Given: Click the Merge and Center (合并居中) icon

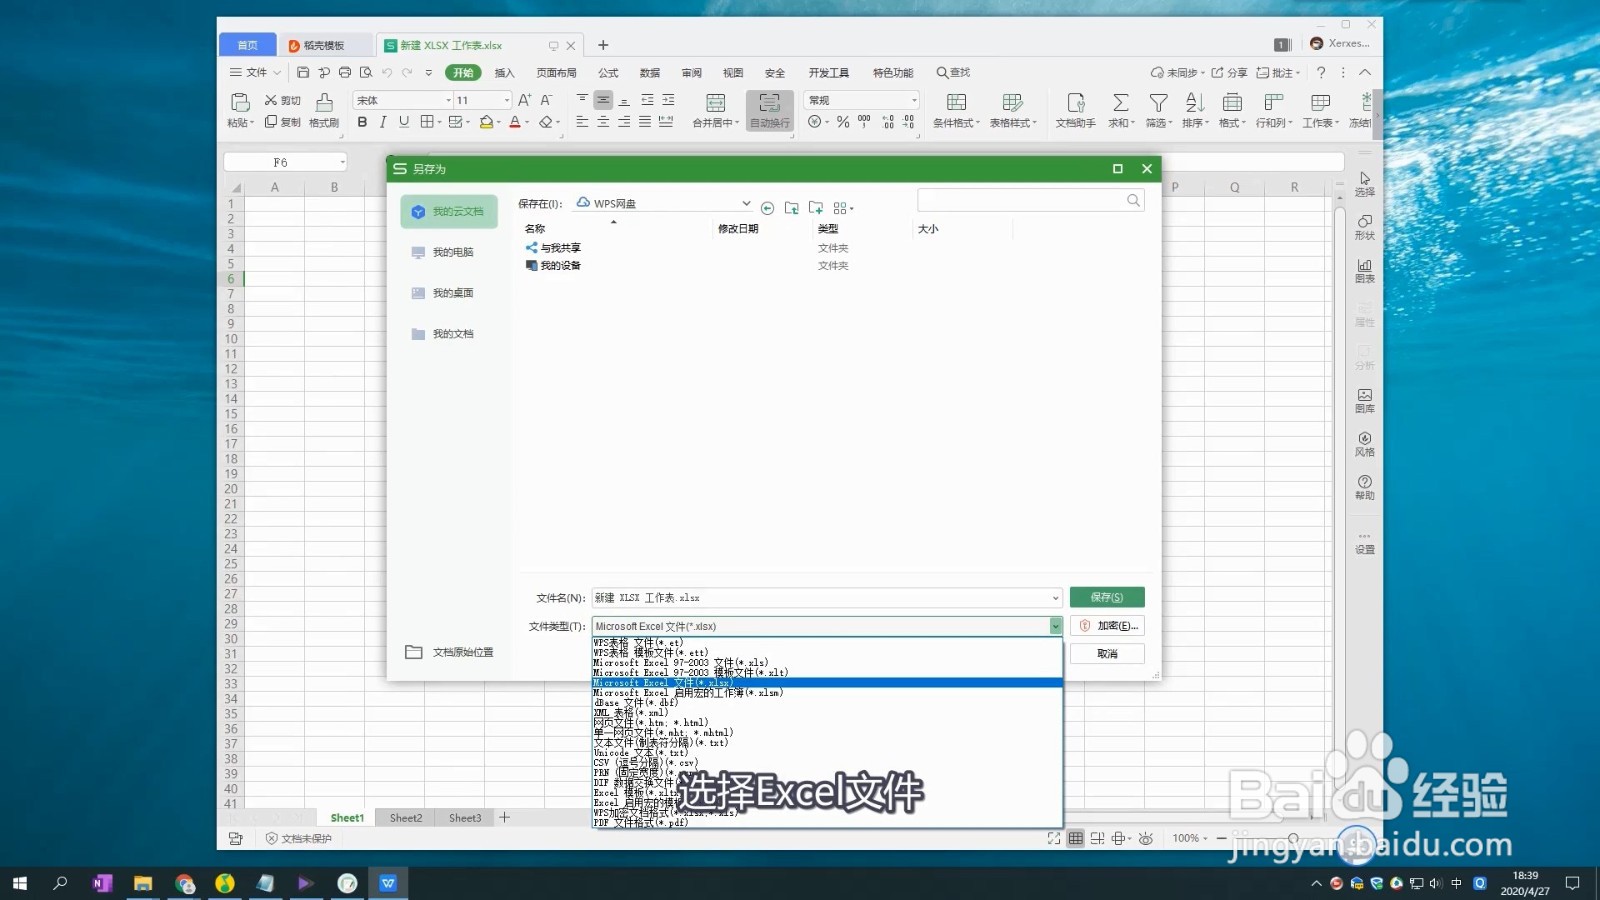Looking at the screenshot, I should coord(715,103).
